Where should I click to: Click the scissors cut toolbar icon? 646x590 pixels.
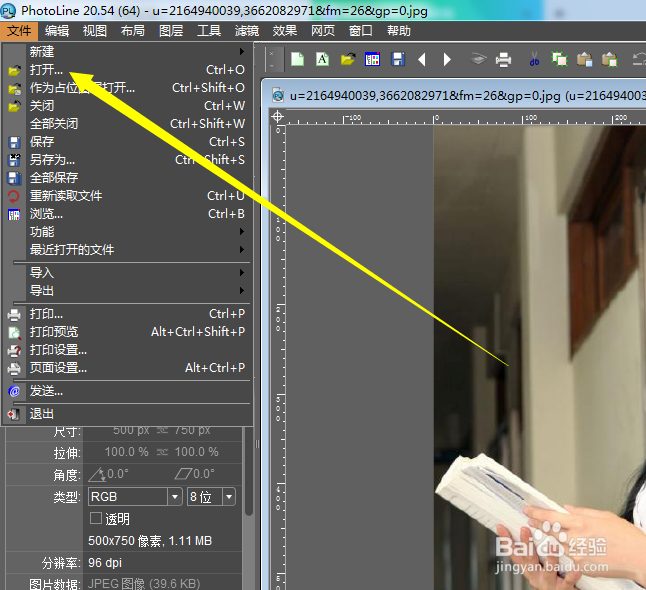pyautogui.click(x=534, y=59)
